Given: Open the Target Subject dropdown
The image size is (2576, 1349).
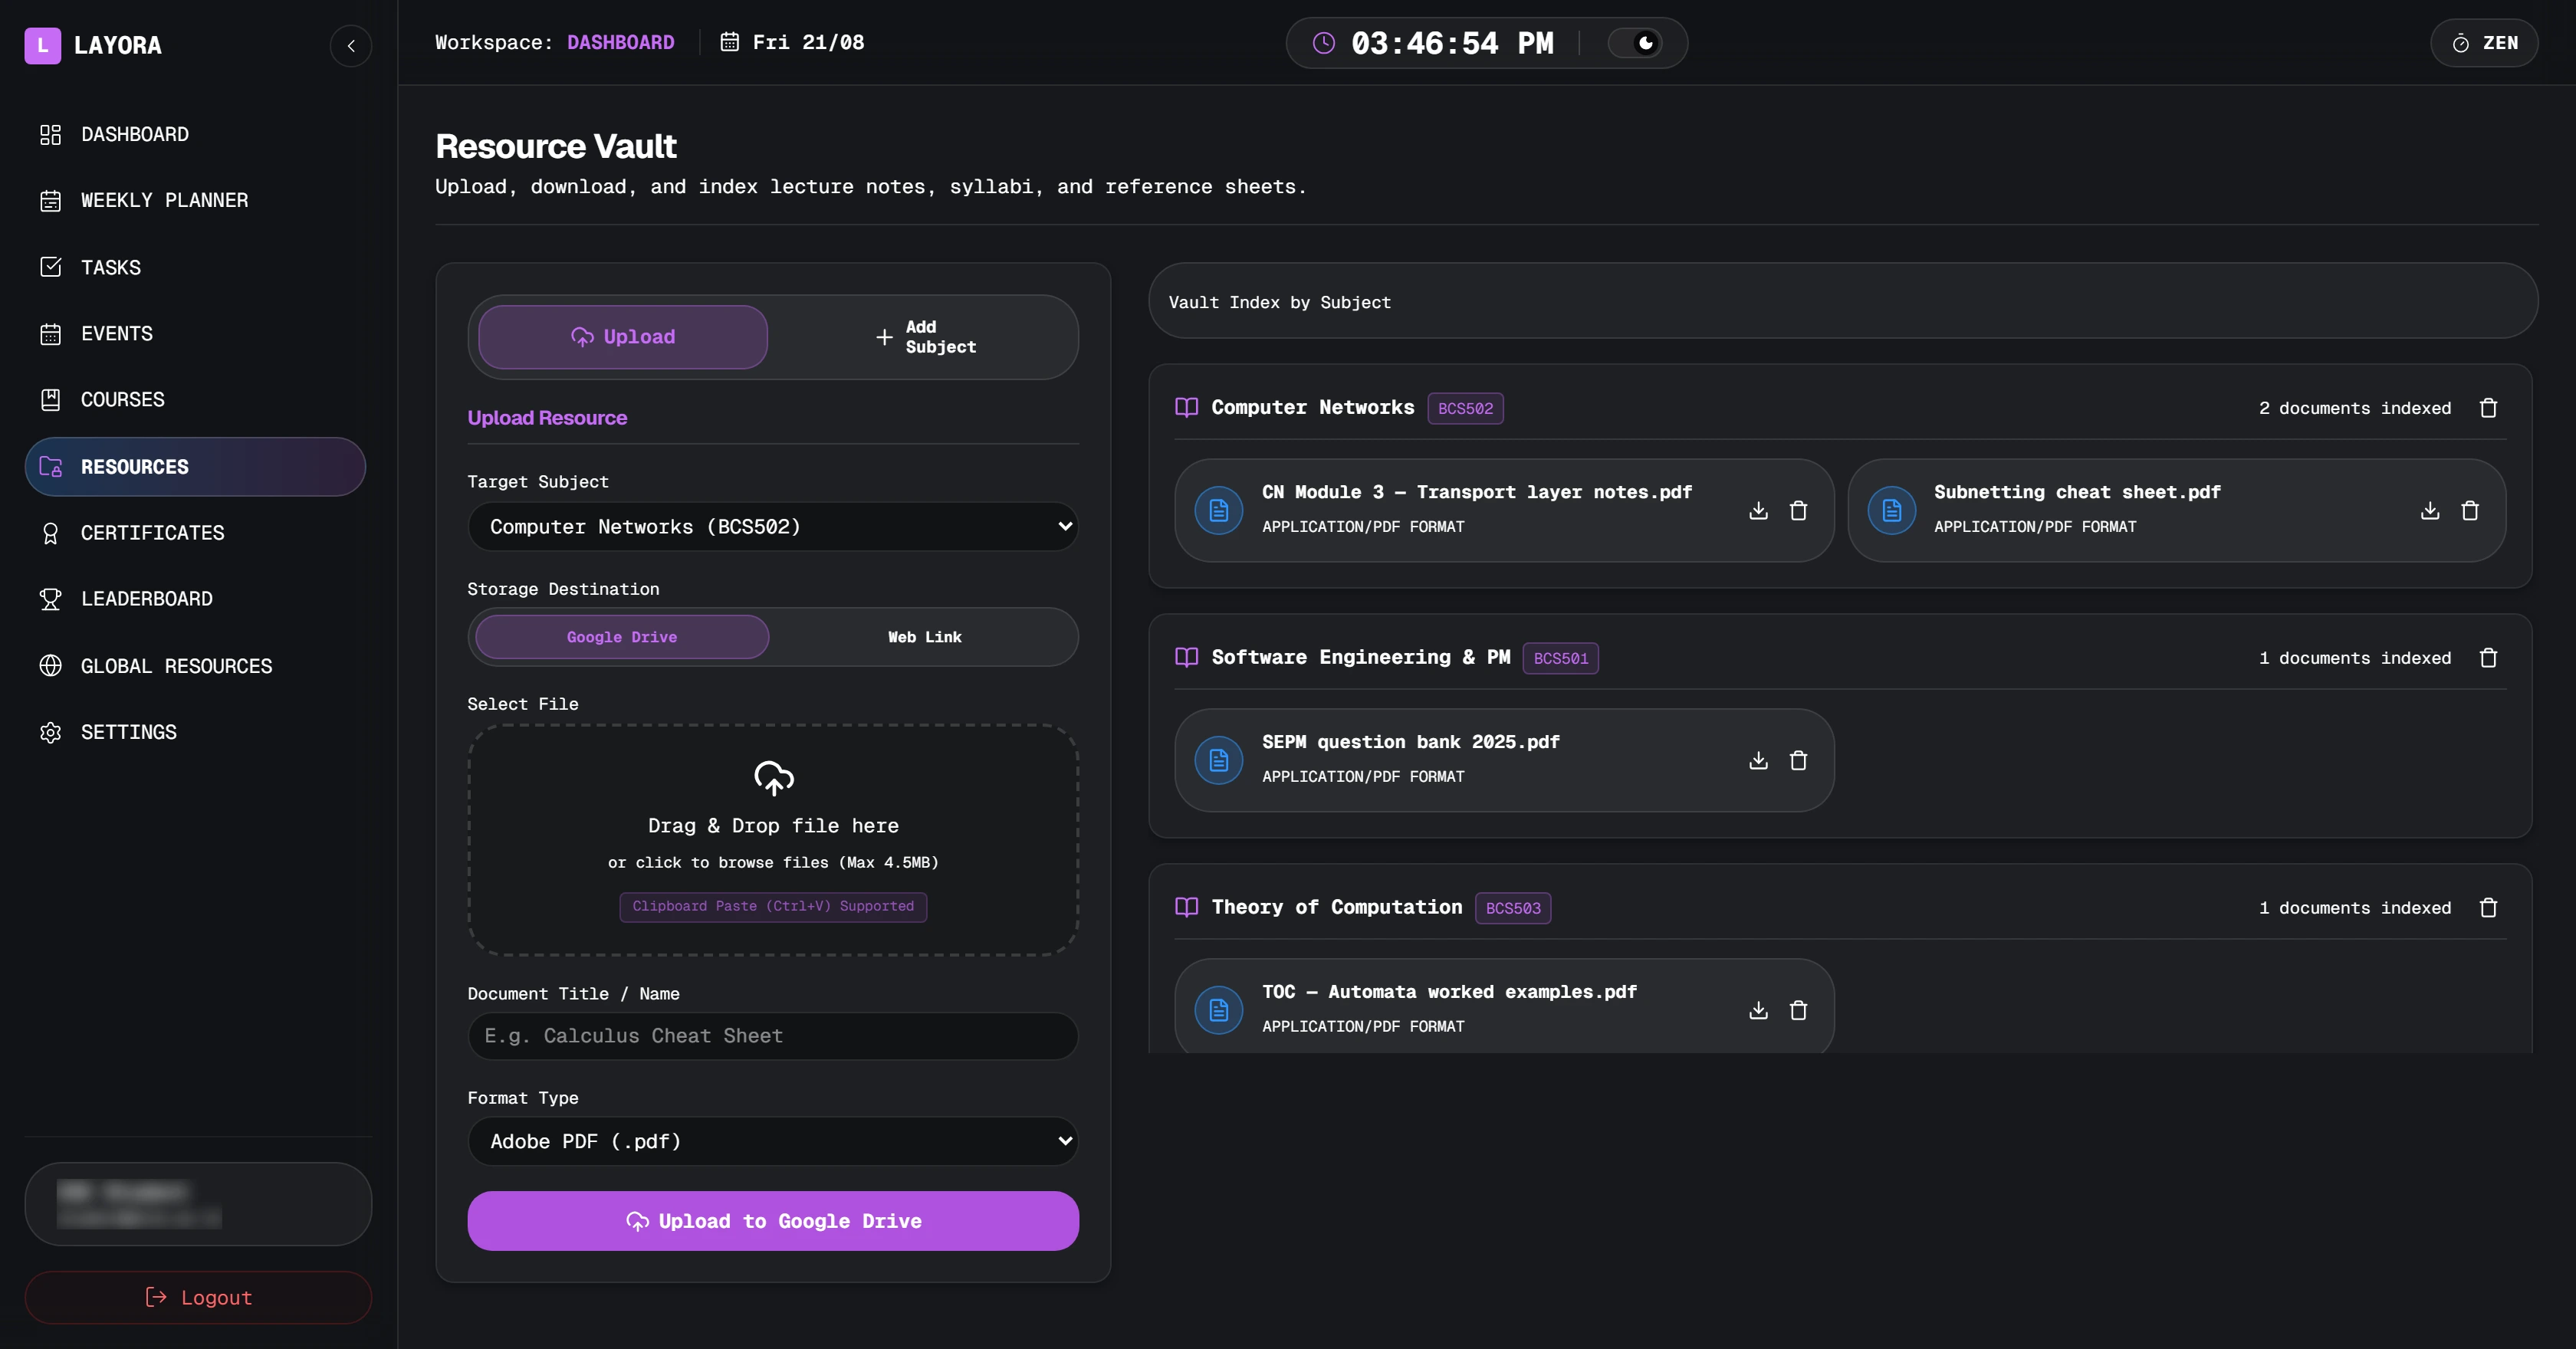Looking at the screenshot, I should pyautogui.click(x=773, y=527).
